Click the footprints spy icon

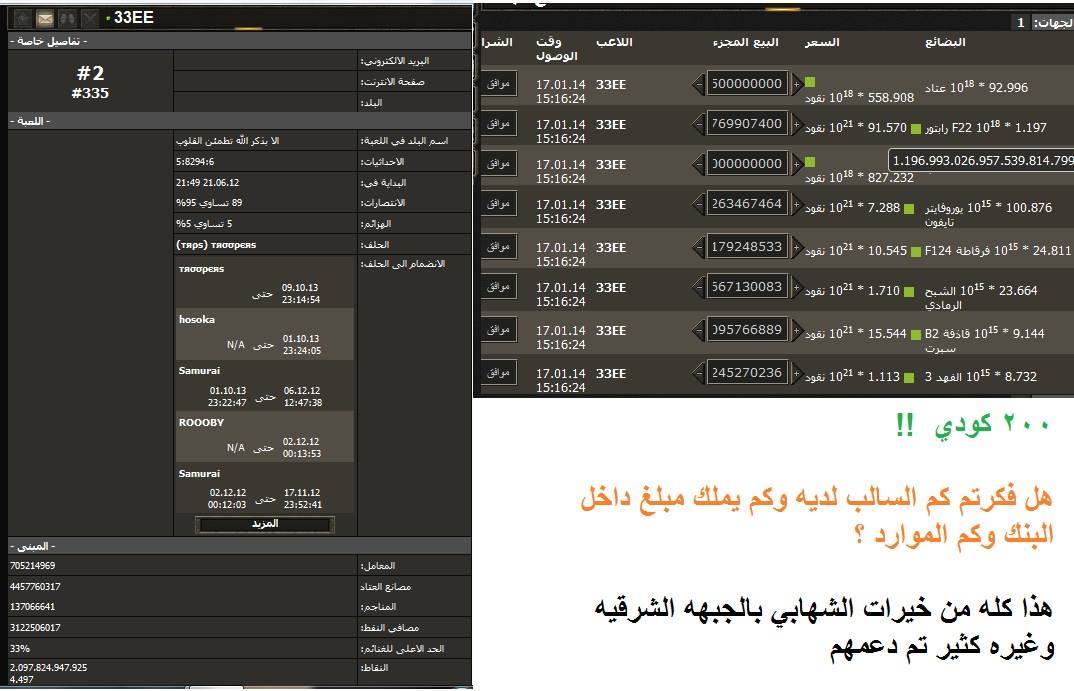[x=67, y=18]
